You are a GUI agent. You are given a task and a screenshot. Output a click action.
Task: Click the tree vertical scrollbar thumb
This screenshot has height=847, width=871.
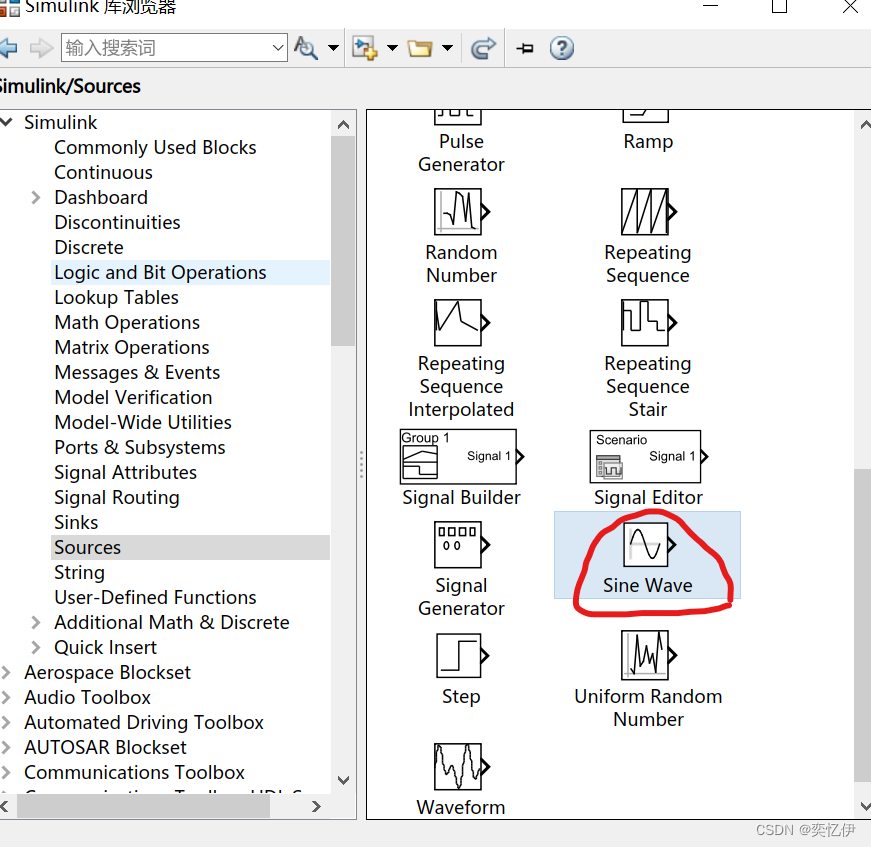(x=343, y=242)
